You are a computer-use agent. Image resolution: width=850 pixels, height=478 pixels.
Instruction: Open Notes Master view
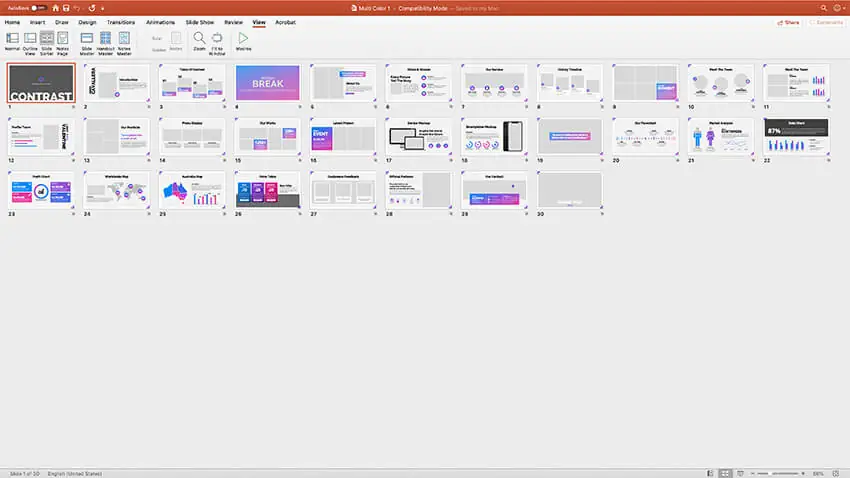point(124,43)
